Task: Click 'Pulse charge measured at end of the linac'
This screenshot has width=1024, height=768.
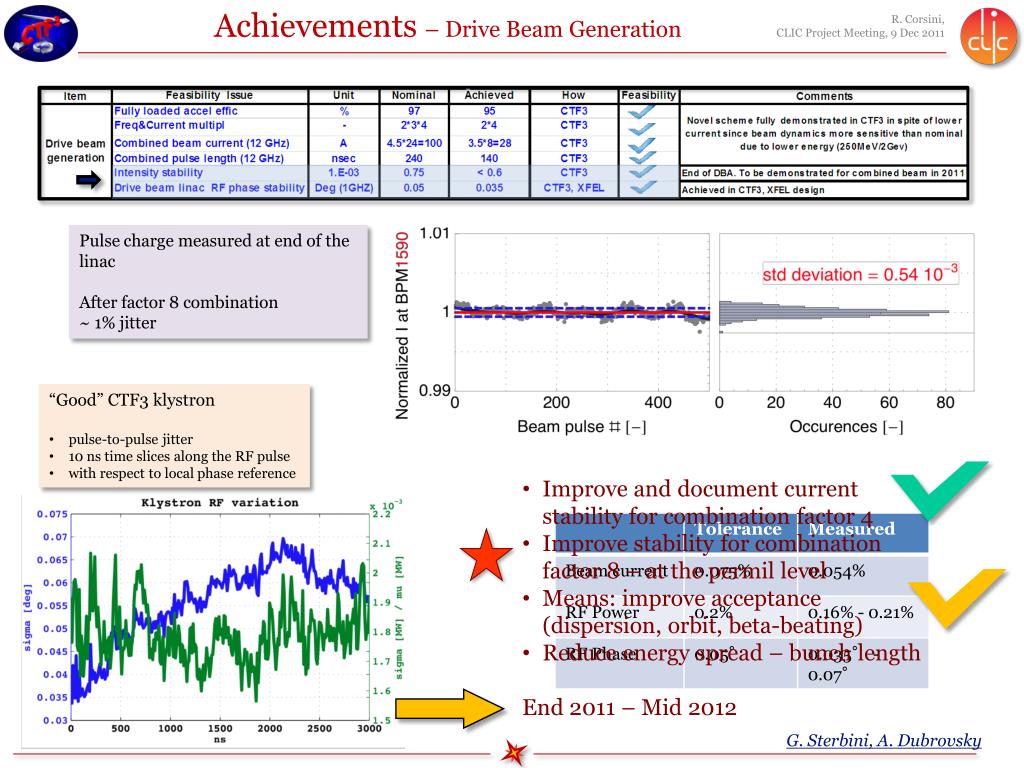Action: point(214,251)
